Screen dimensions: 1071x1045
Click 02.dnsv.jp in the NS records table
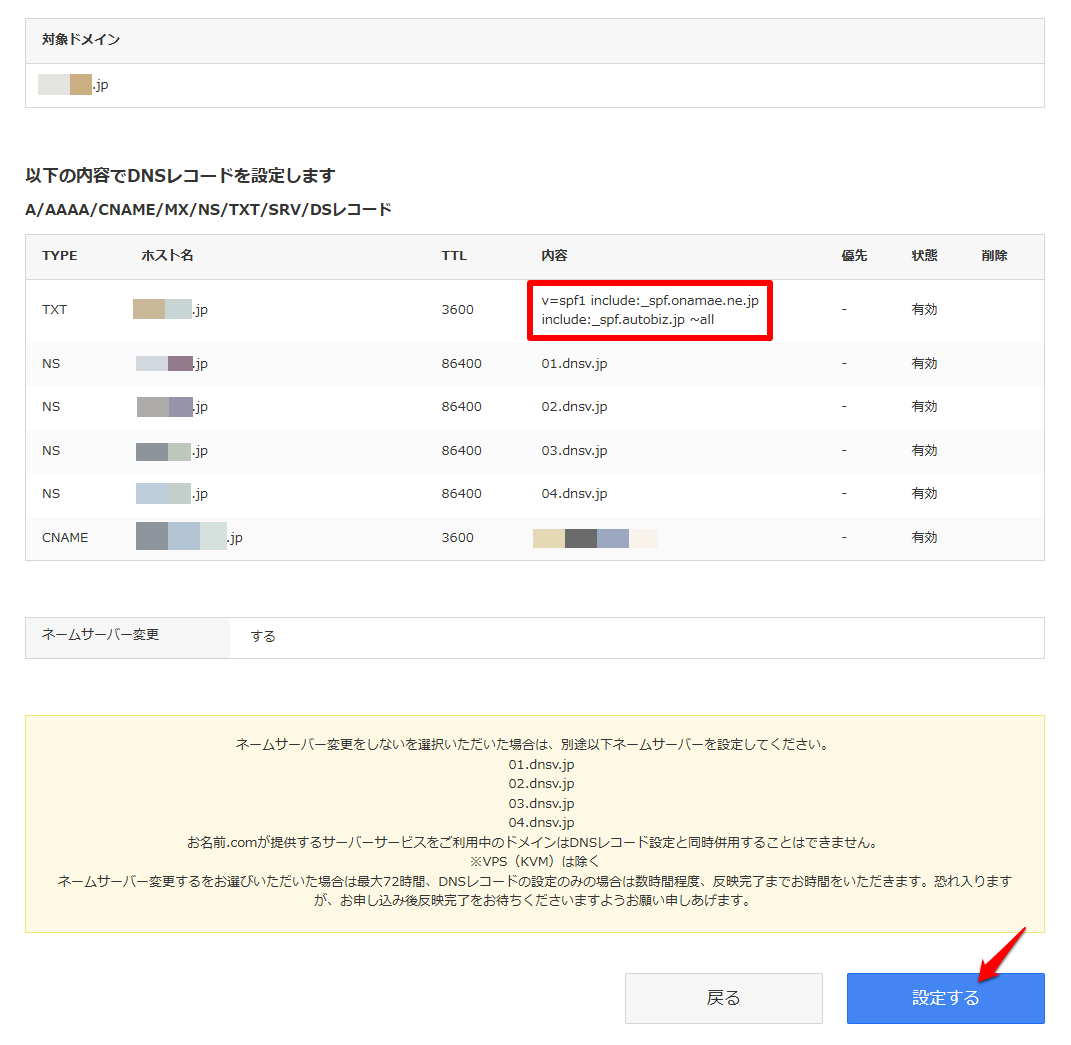pos(574,407)
